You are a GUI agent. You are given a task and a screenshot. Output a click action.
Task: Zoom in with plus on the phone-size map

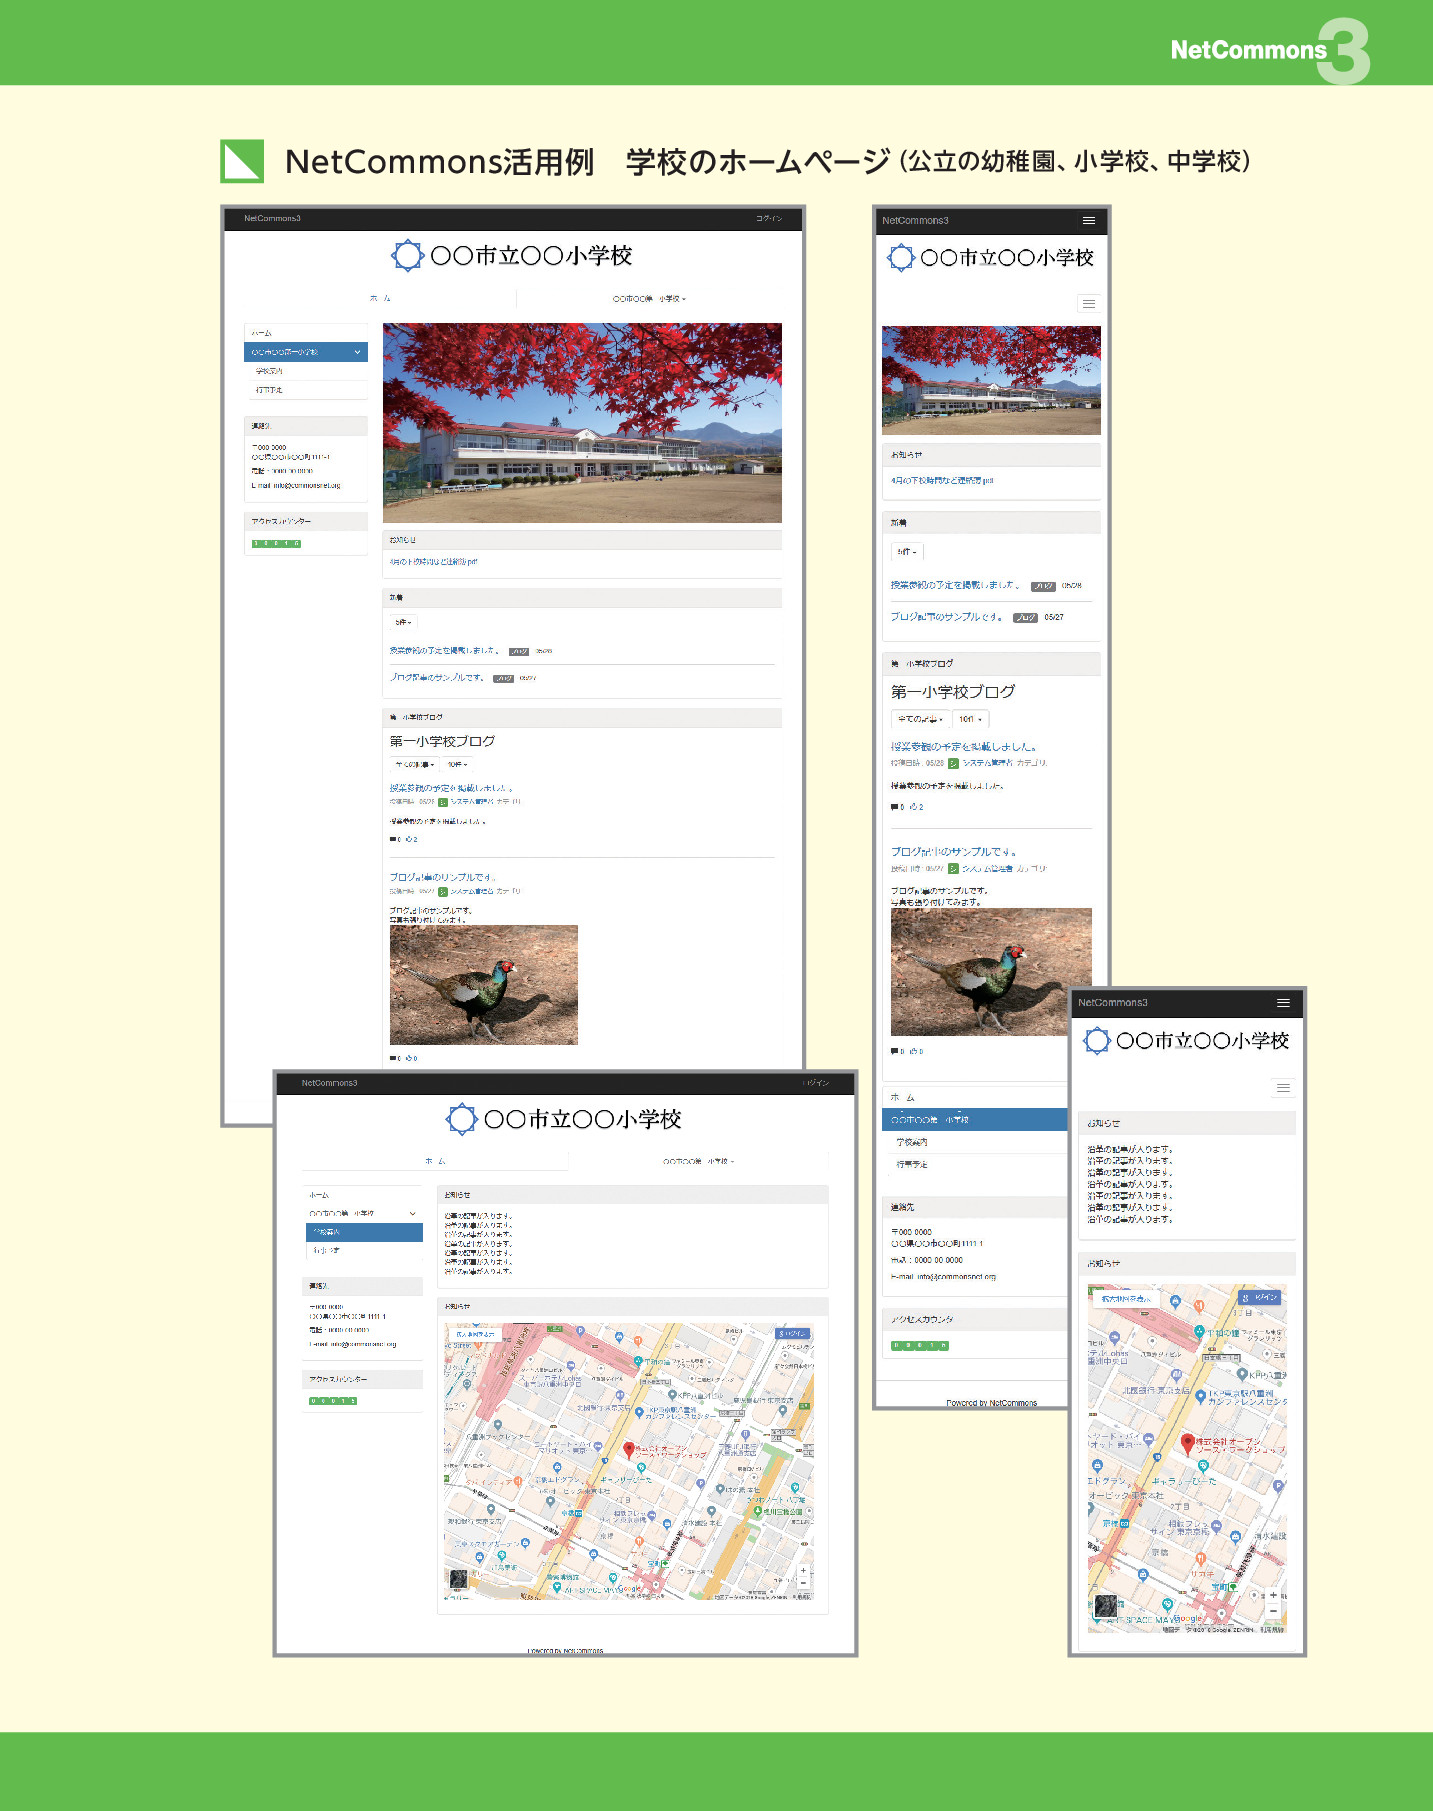pyautogui.click(x=1273, y=1595)
